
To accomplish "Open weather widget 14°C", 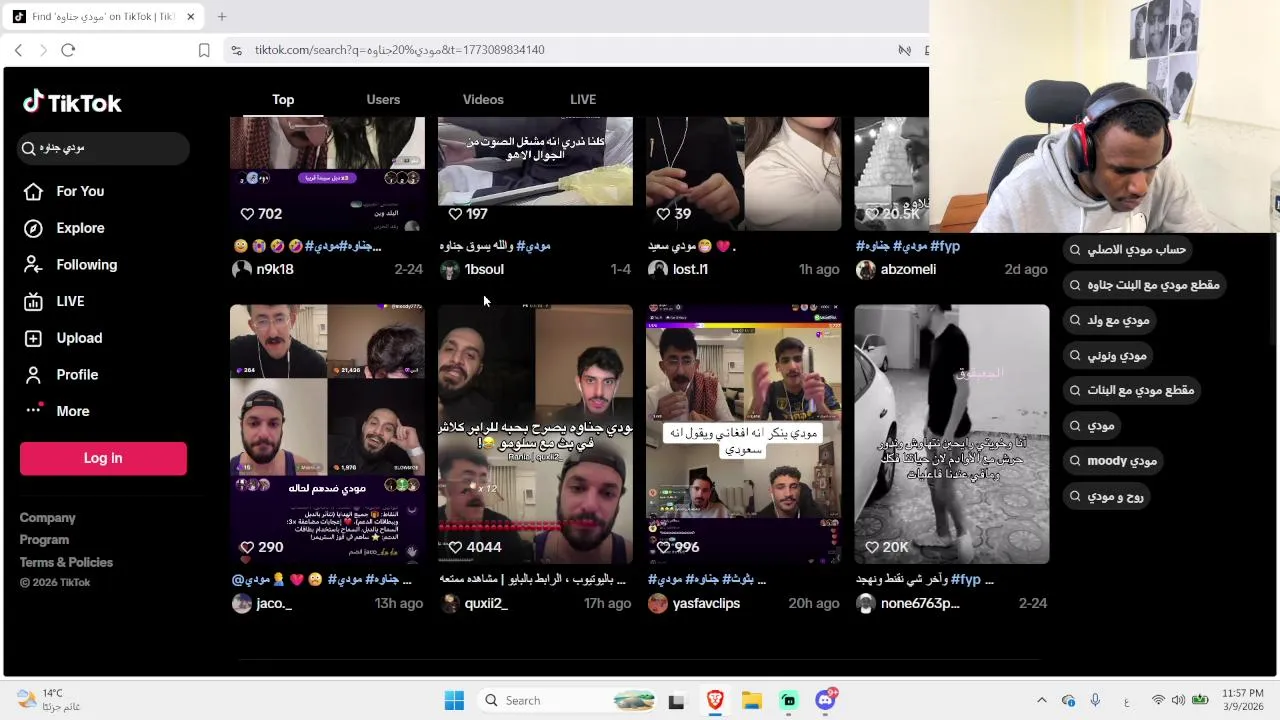I will tap(50, 700).
